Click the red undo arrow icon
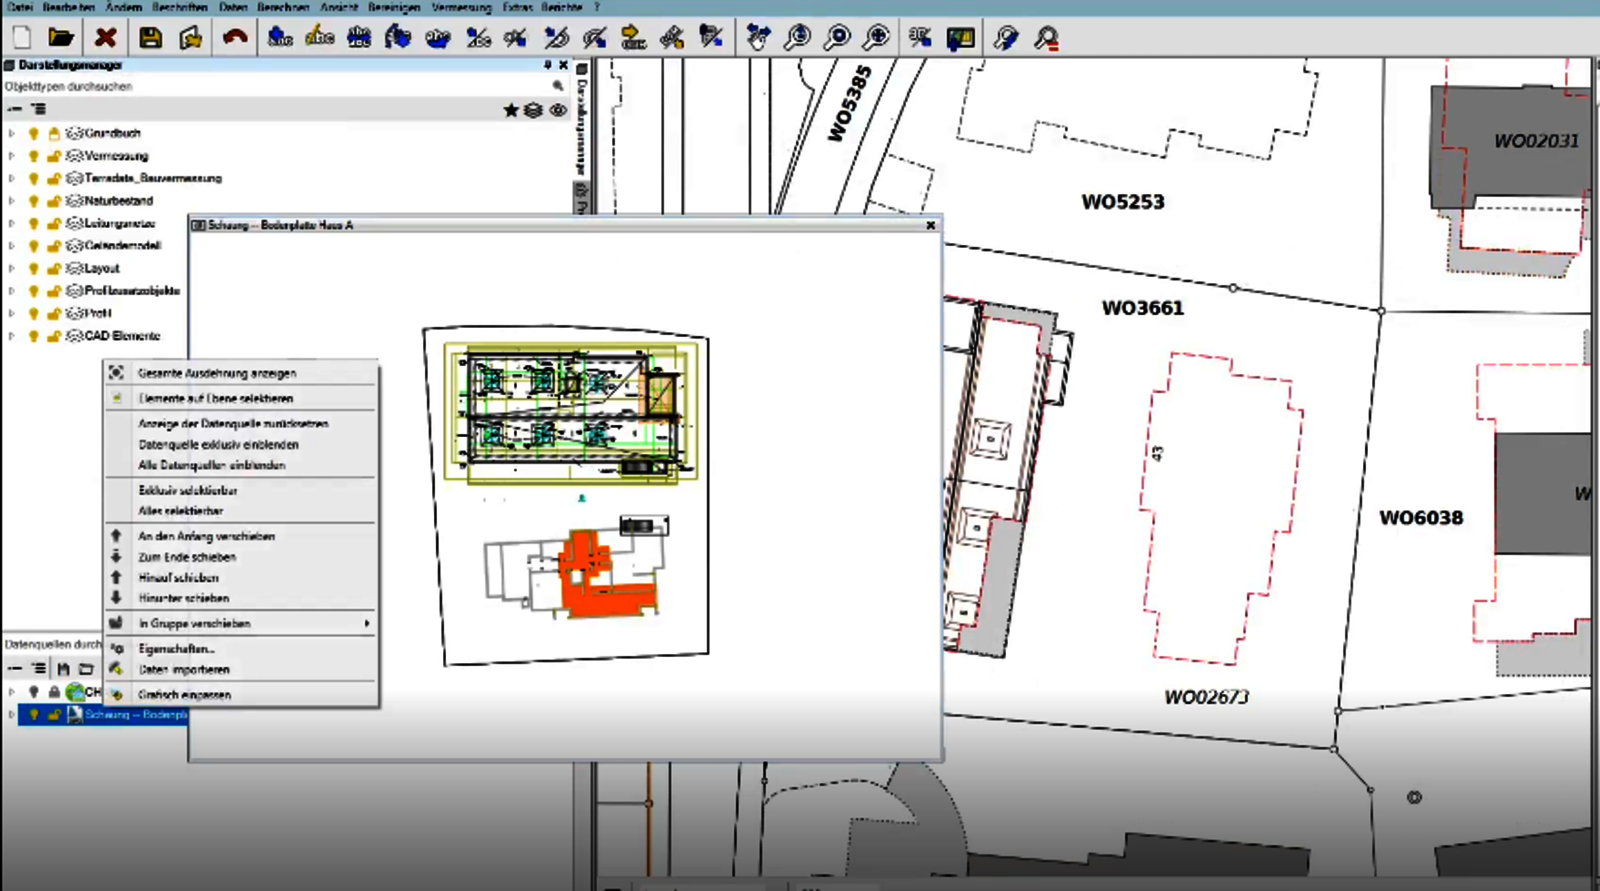This screenshot has width=1600, height=891. (235, 38)
